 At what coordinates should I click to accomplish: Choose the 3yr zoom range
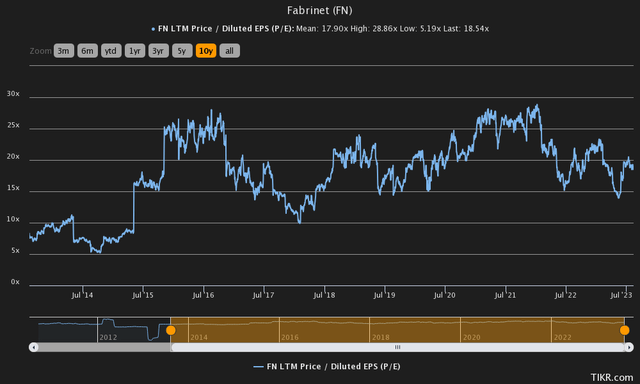pyautogui.click(x=158, y=51)
